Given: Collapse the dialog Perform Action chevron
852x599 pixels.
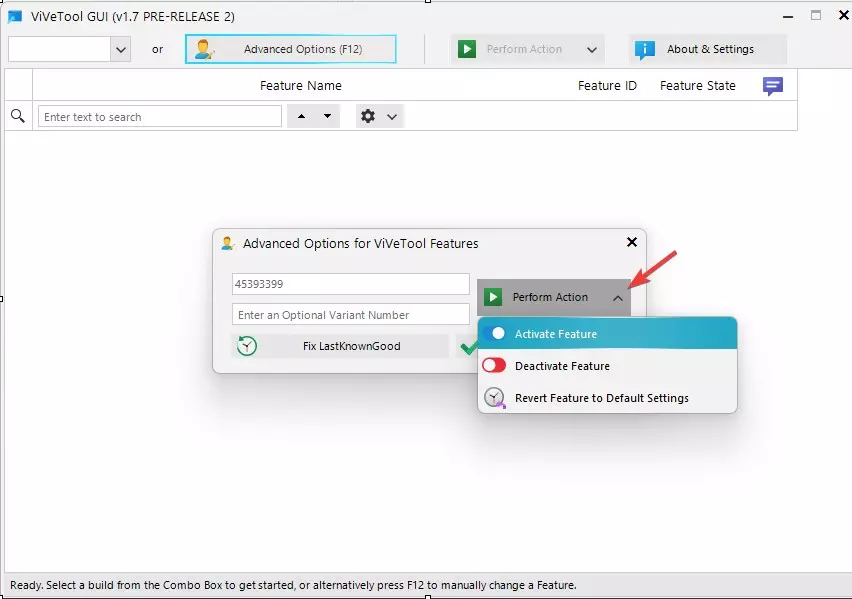Looking at the screenshot, I should 618,298.
